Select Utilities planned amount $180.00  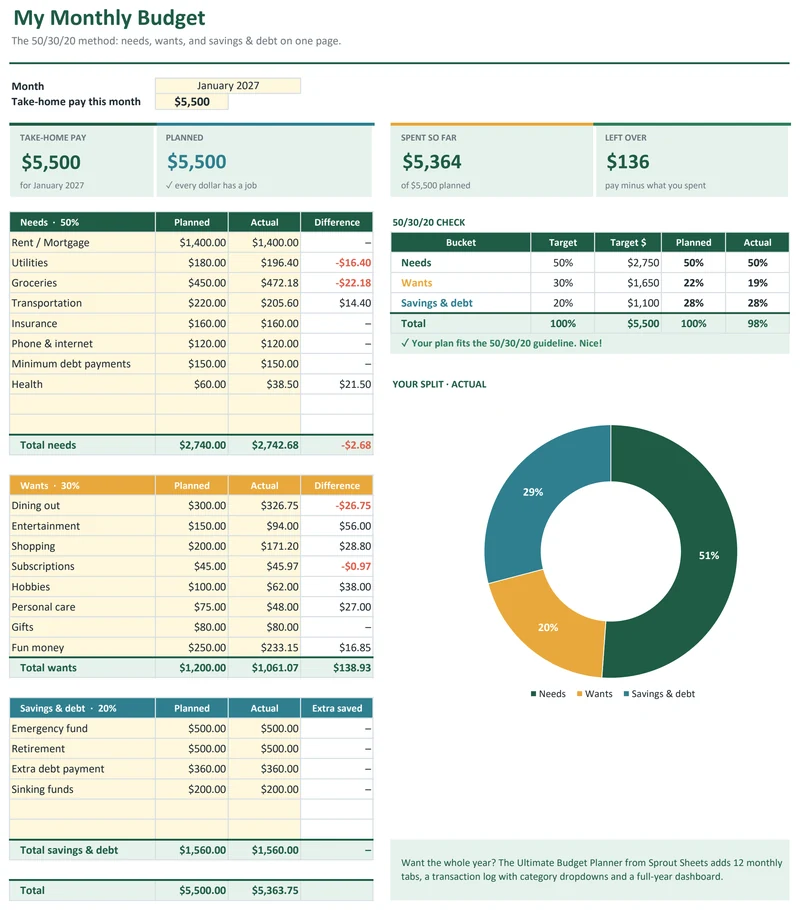tap(192, 263)
